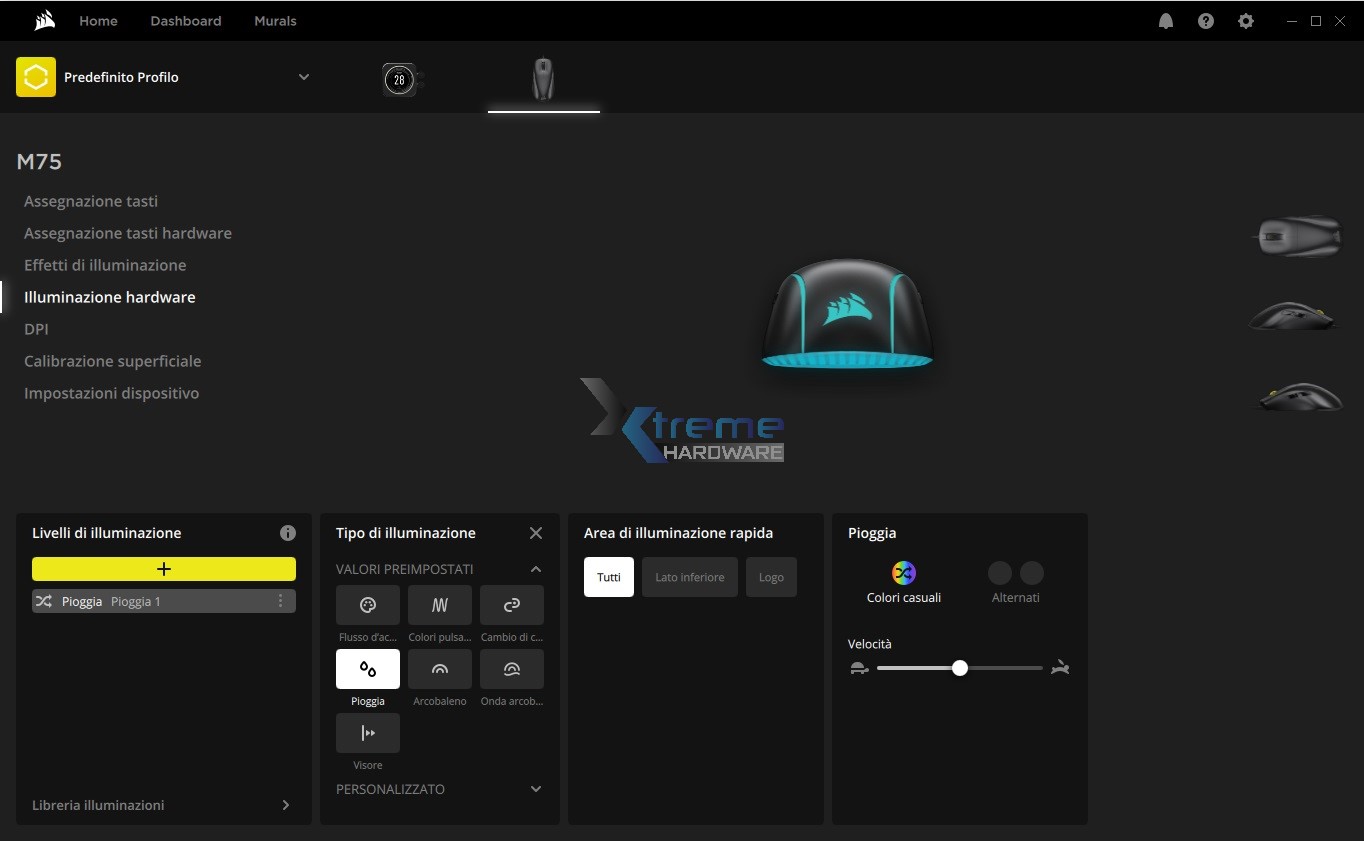Screen dimensions: 1364x841
Task: Collapse the VALORI PREIMPOSTATI section
Action: click(536, 568)
